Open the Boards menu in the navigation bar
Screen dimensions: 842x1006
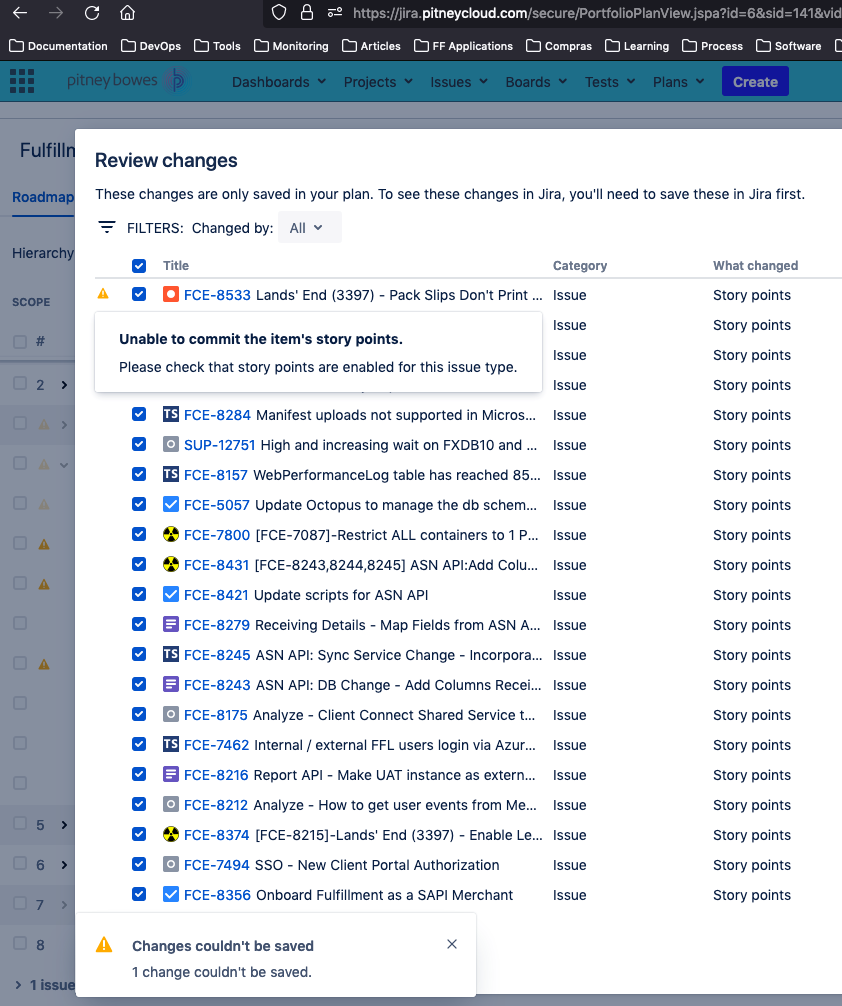[536, 82]
